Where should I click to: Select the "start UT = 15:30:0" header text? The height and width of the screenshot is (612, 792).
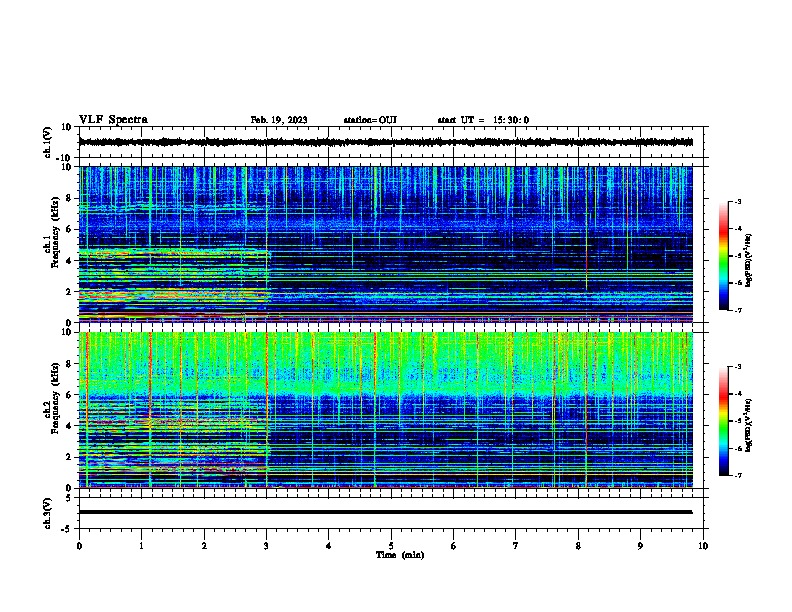click(x=483, y=120)
